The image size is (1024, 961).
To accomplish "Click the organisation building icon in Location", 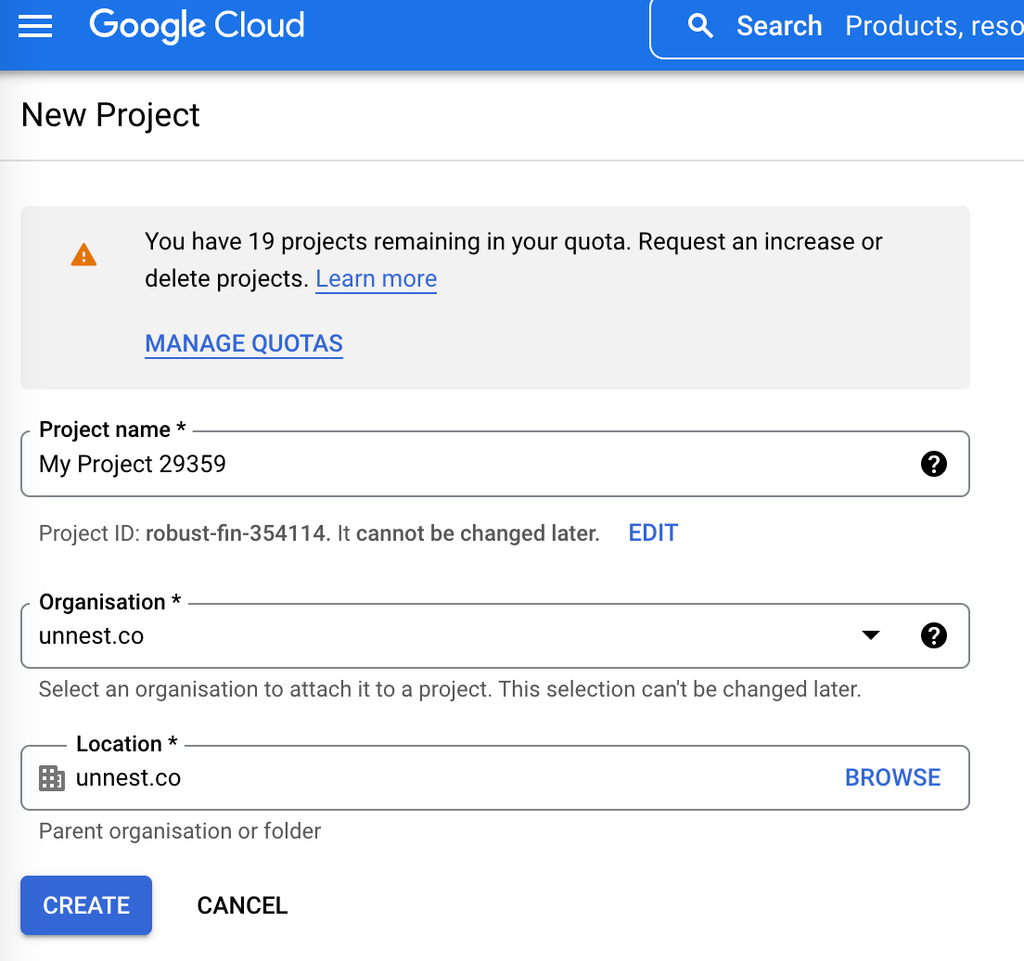I will (52, 778).
